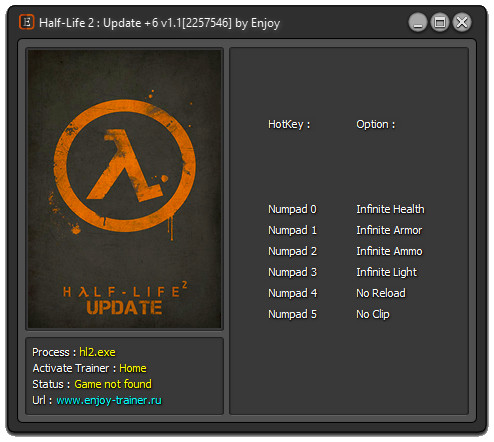This screenshot has width=494, height=442.
Task: Click the Numpad 1 hotkey label
Action: pos(292,230)
